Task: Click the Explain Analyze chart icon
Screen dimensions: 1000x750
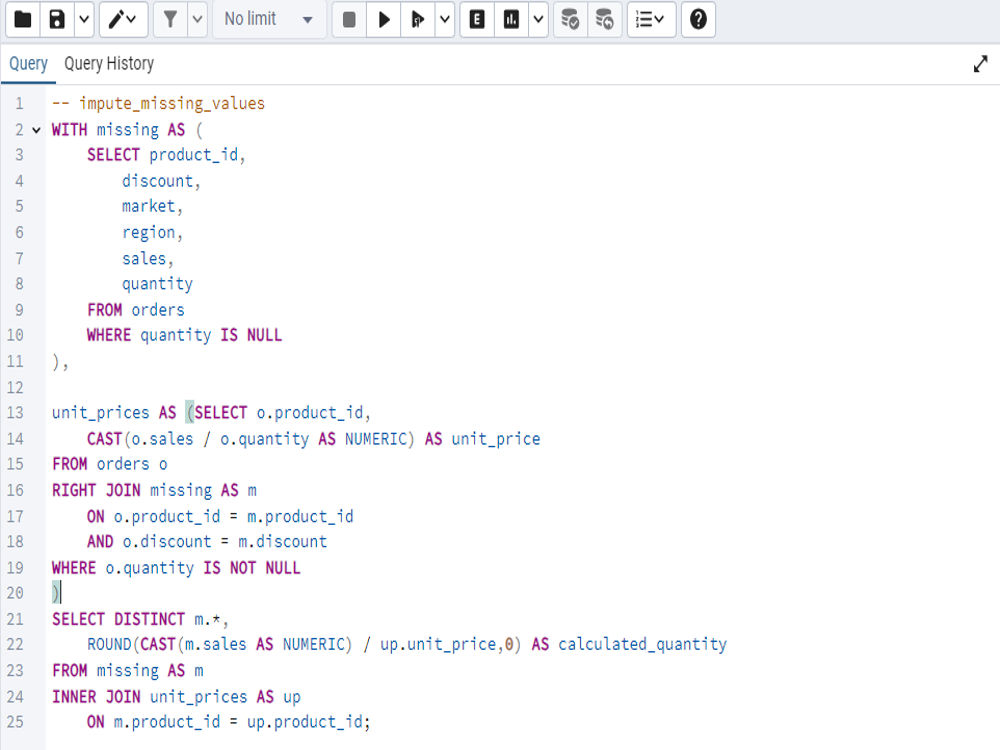Action: pos(511,19)
